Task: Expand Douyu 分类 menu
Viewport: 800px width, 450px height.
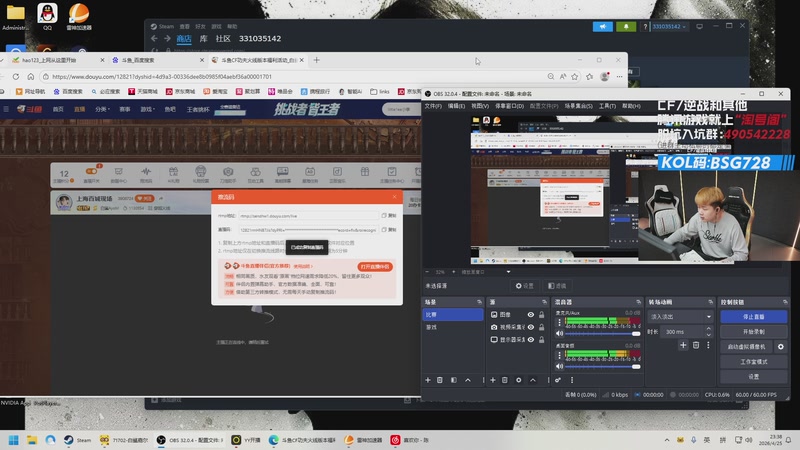Action: (102, 109)
